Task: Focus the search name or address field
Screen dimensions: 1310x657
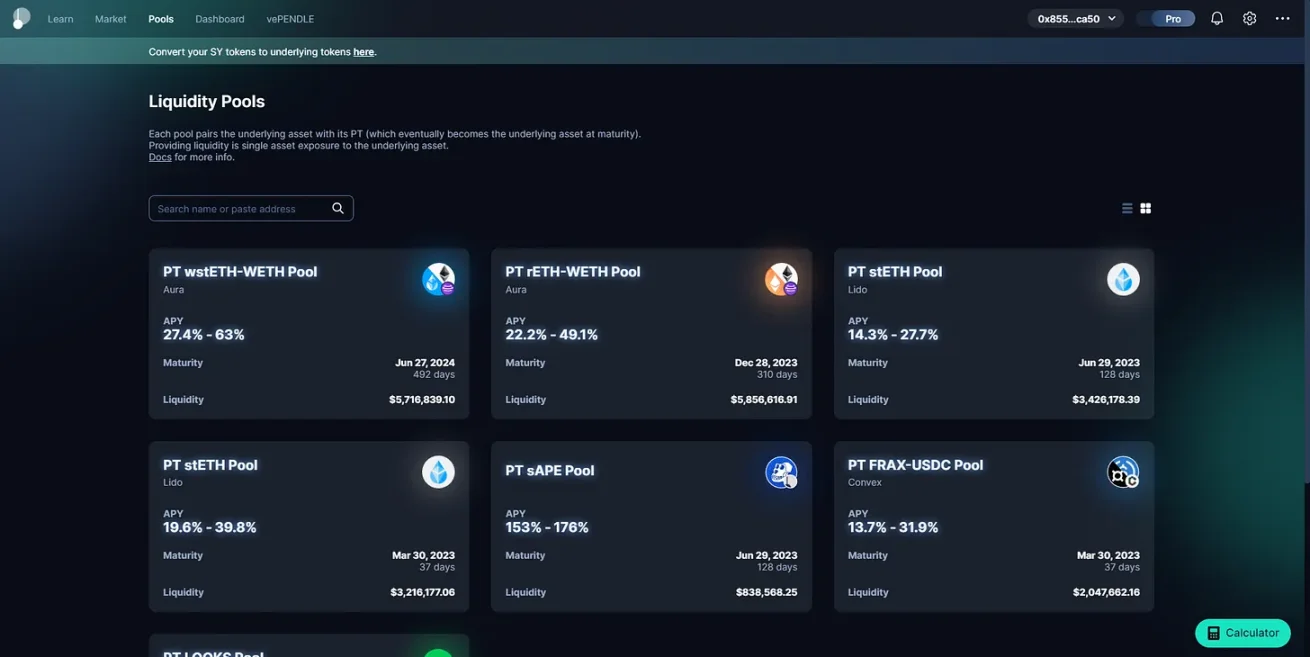Action: (x=240, y=208)
